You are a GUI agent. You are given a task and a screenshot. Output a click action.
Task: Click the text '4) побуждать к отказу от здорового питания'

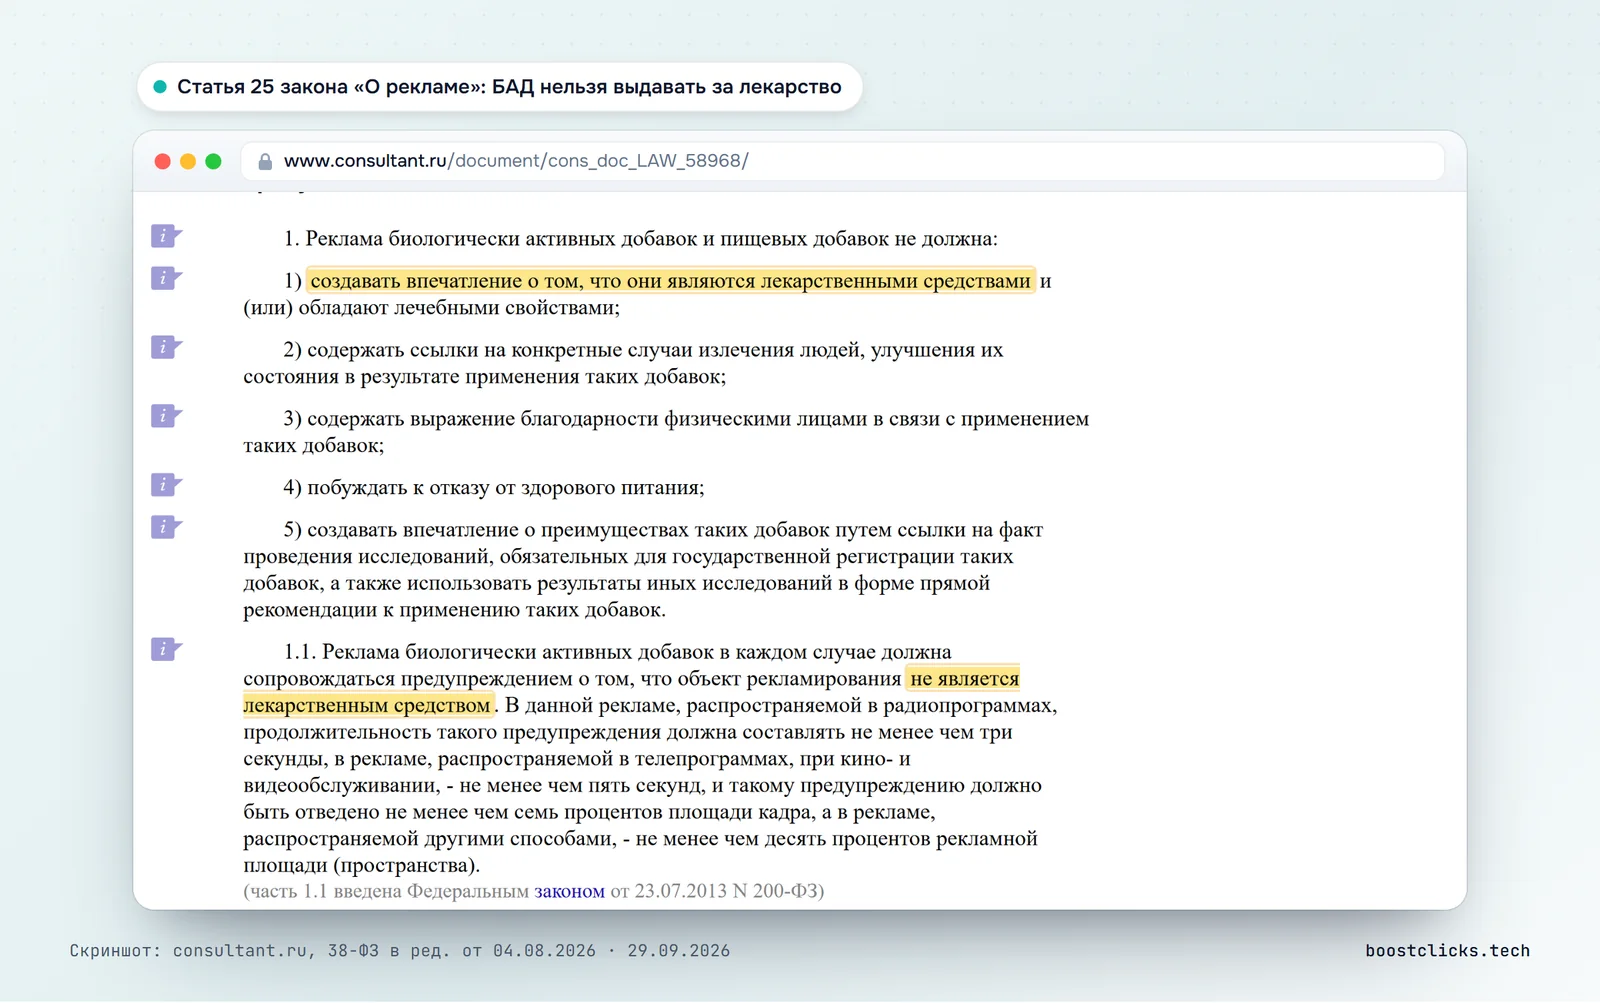tap(493, 488)
